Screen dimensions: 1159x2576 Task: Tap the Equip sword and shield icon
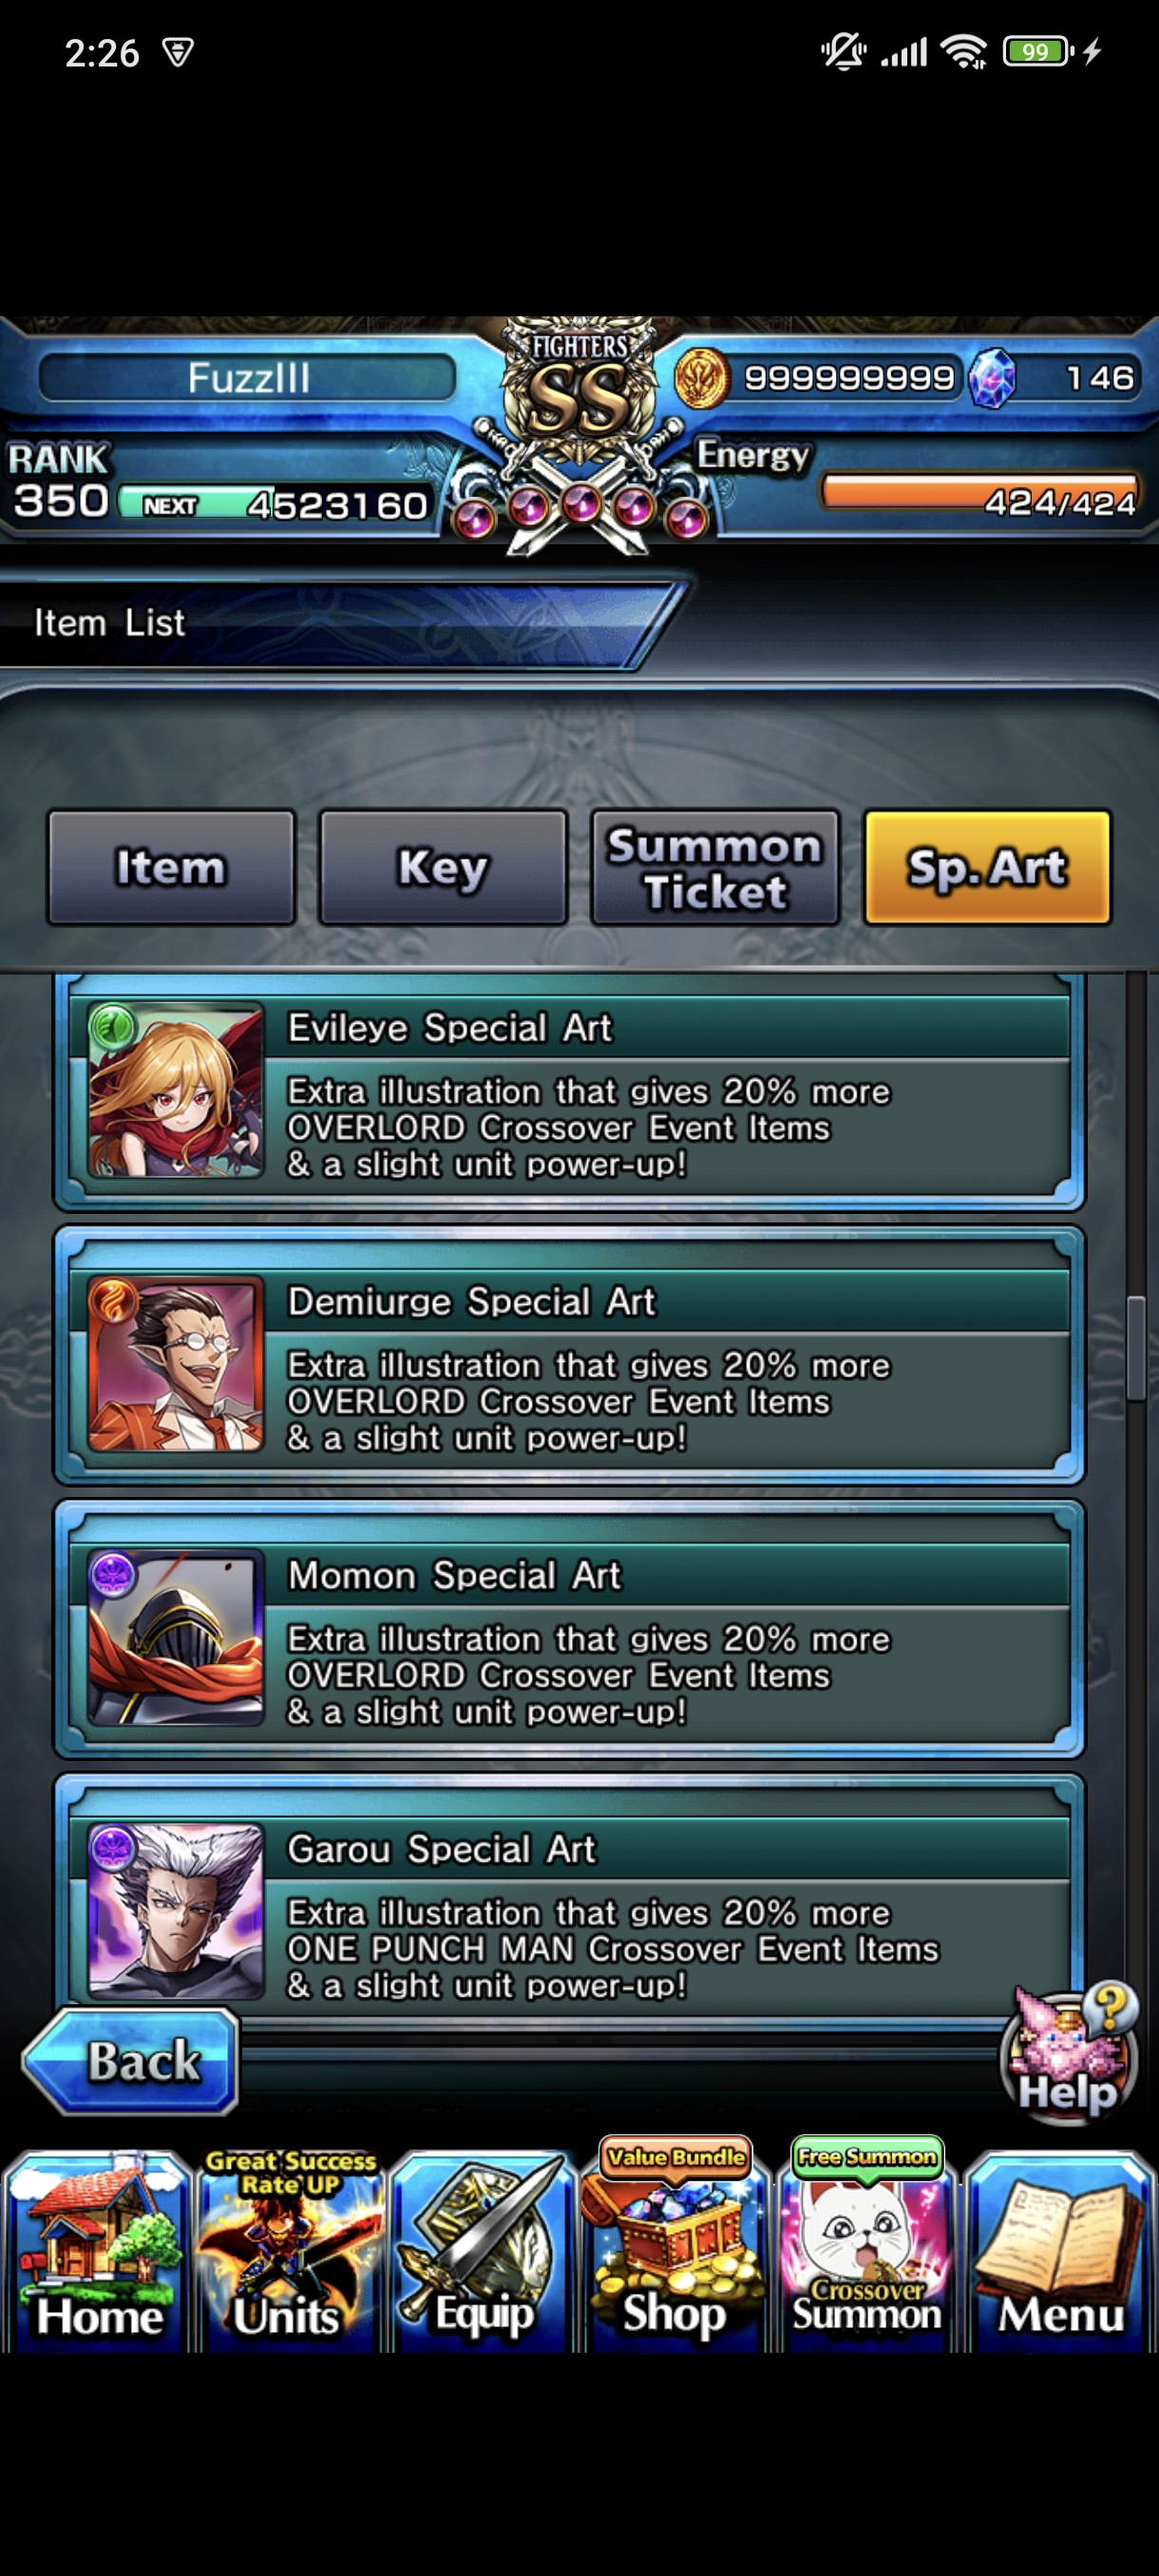(483, 2250)
